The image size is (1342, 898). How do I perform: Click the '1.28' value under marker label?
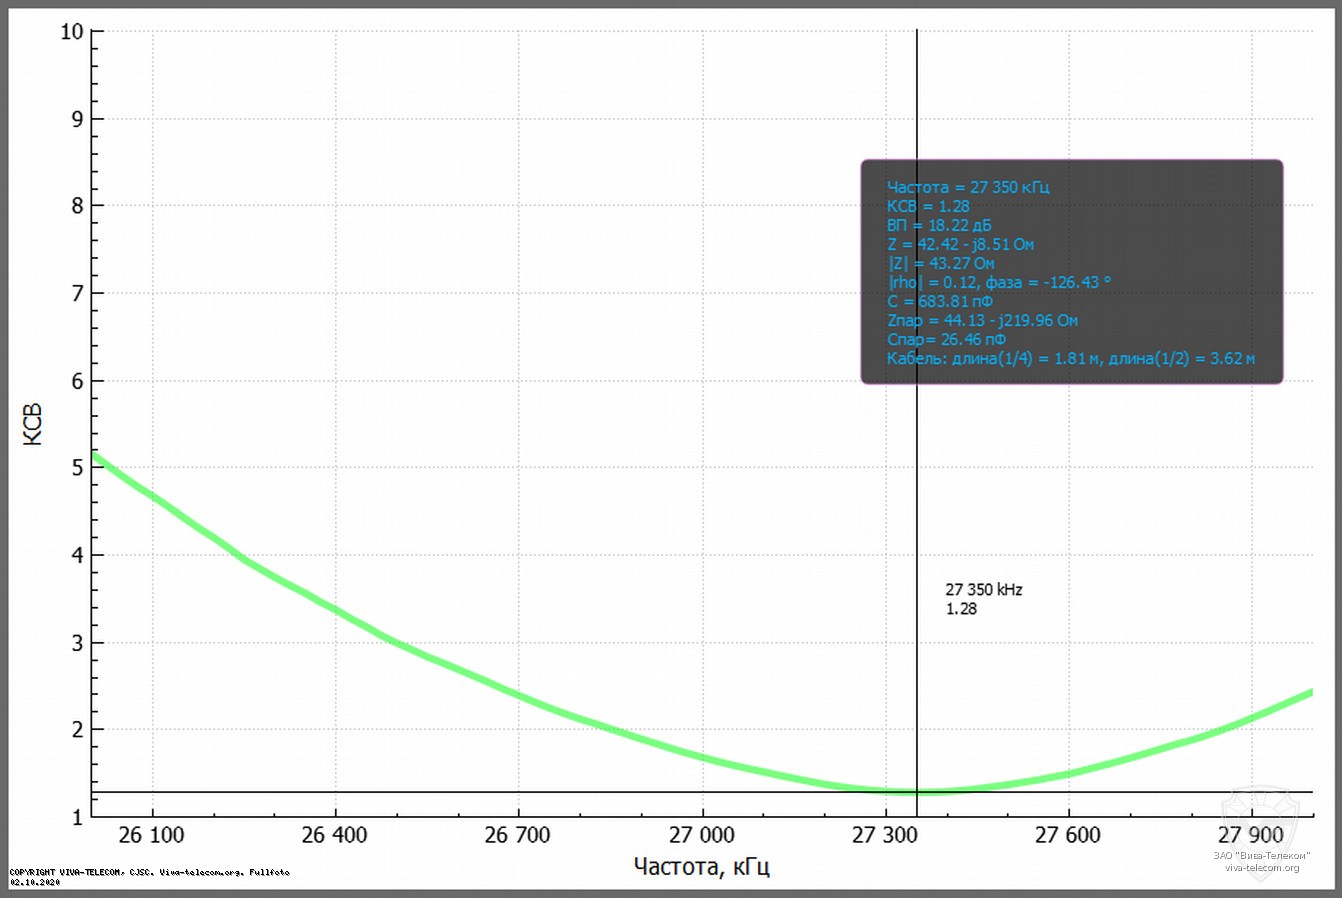coord(961,609)
